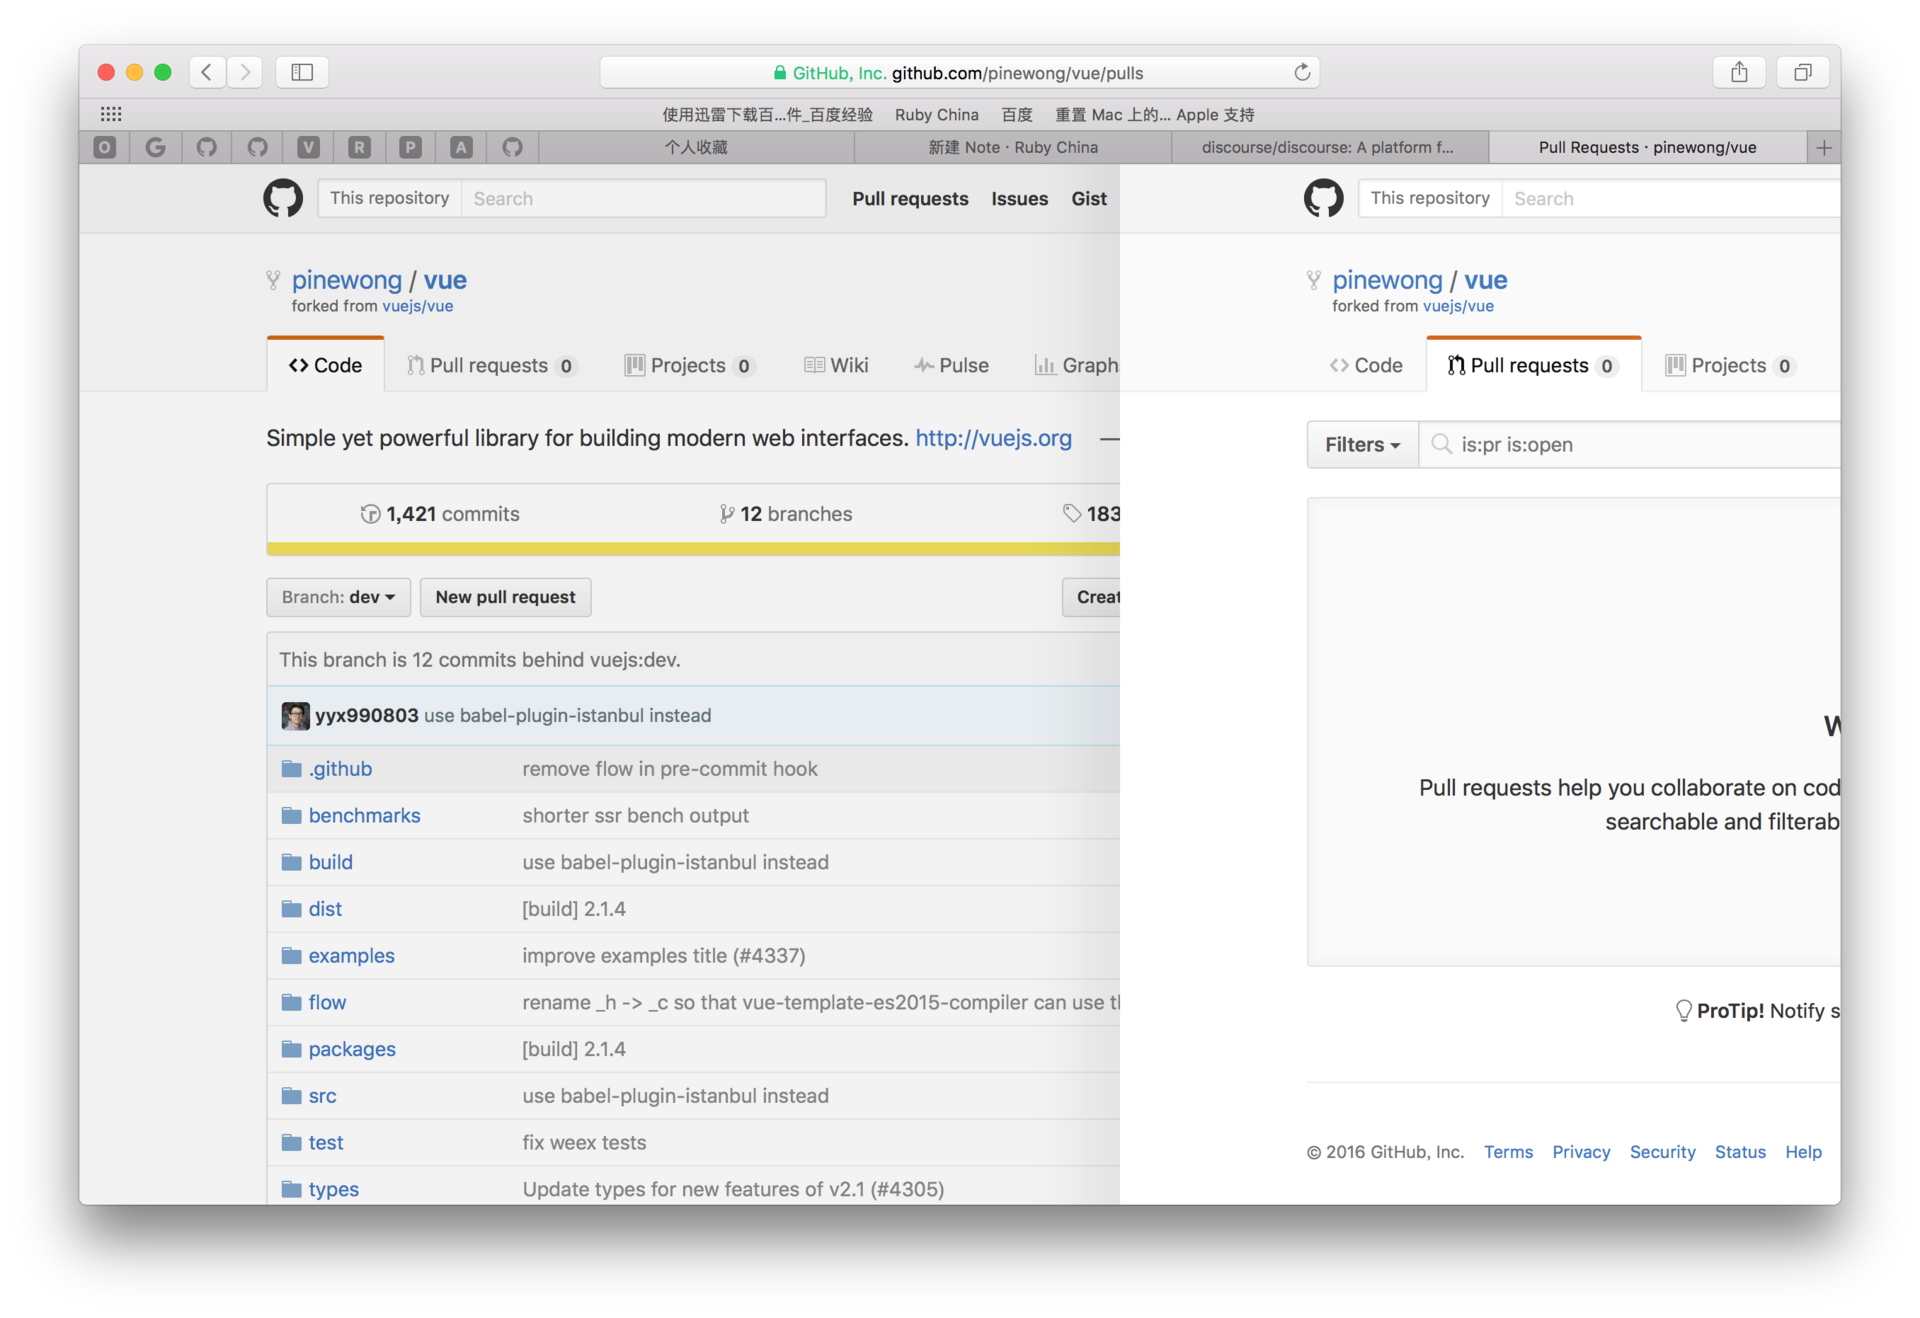
Task: Click Issues in top navigation
Action: (x=1019, y=198)
